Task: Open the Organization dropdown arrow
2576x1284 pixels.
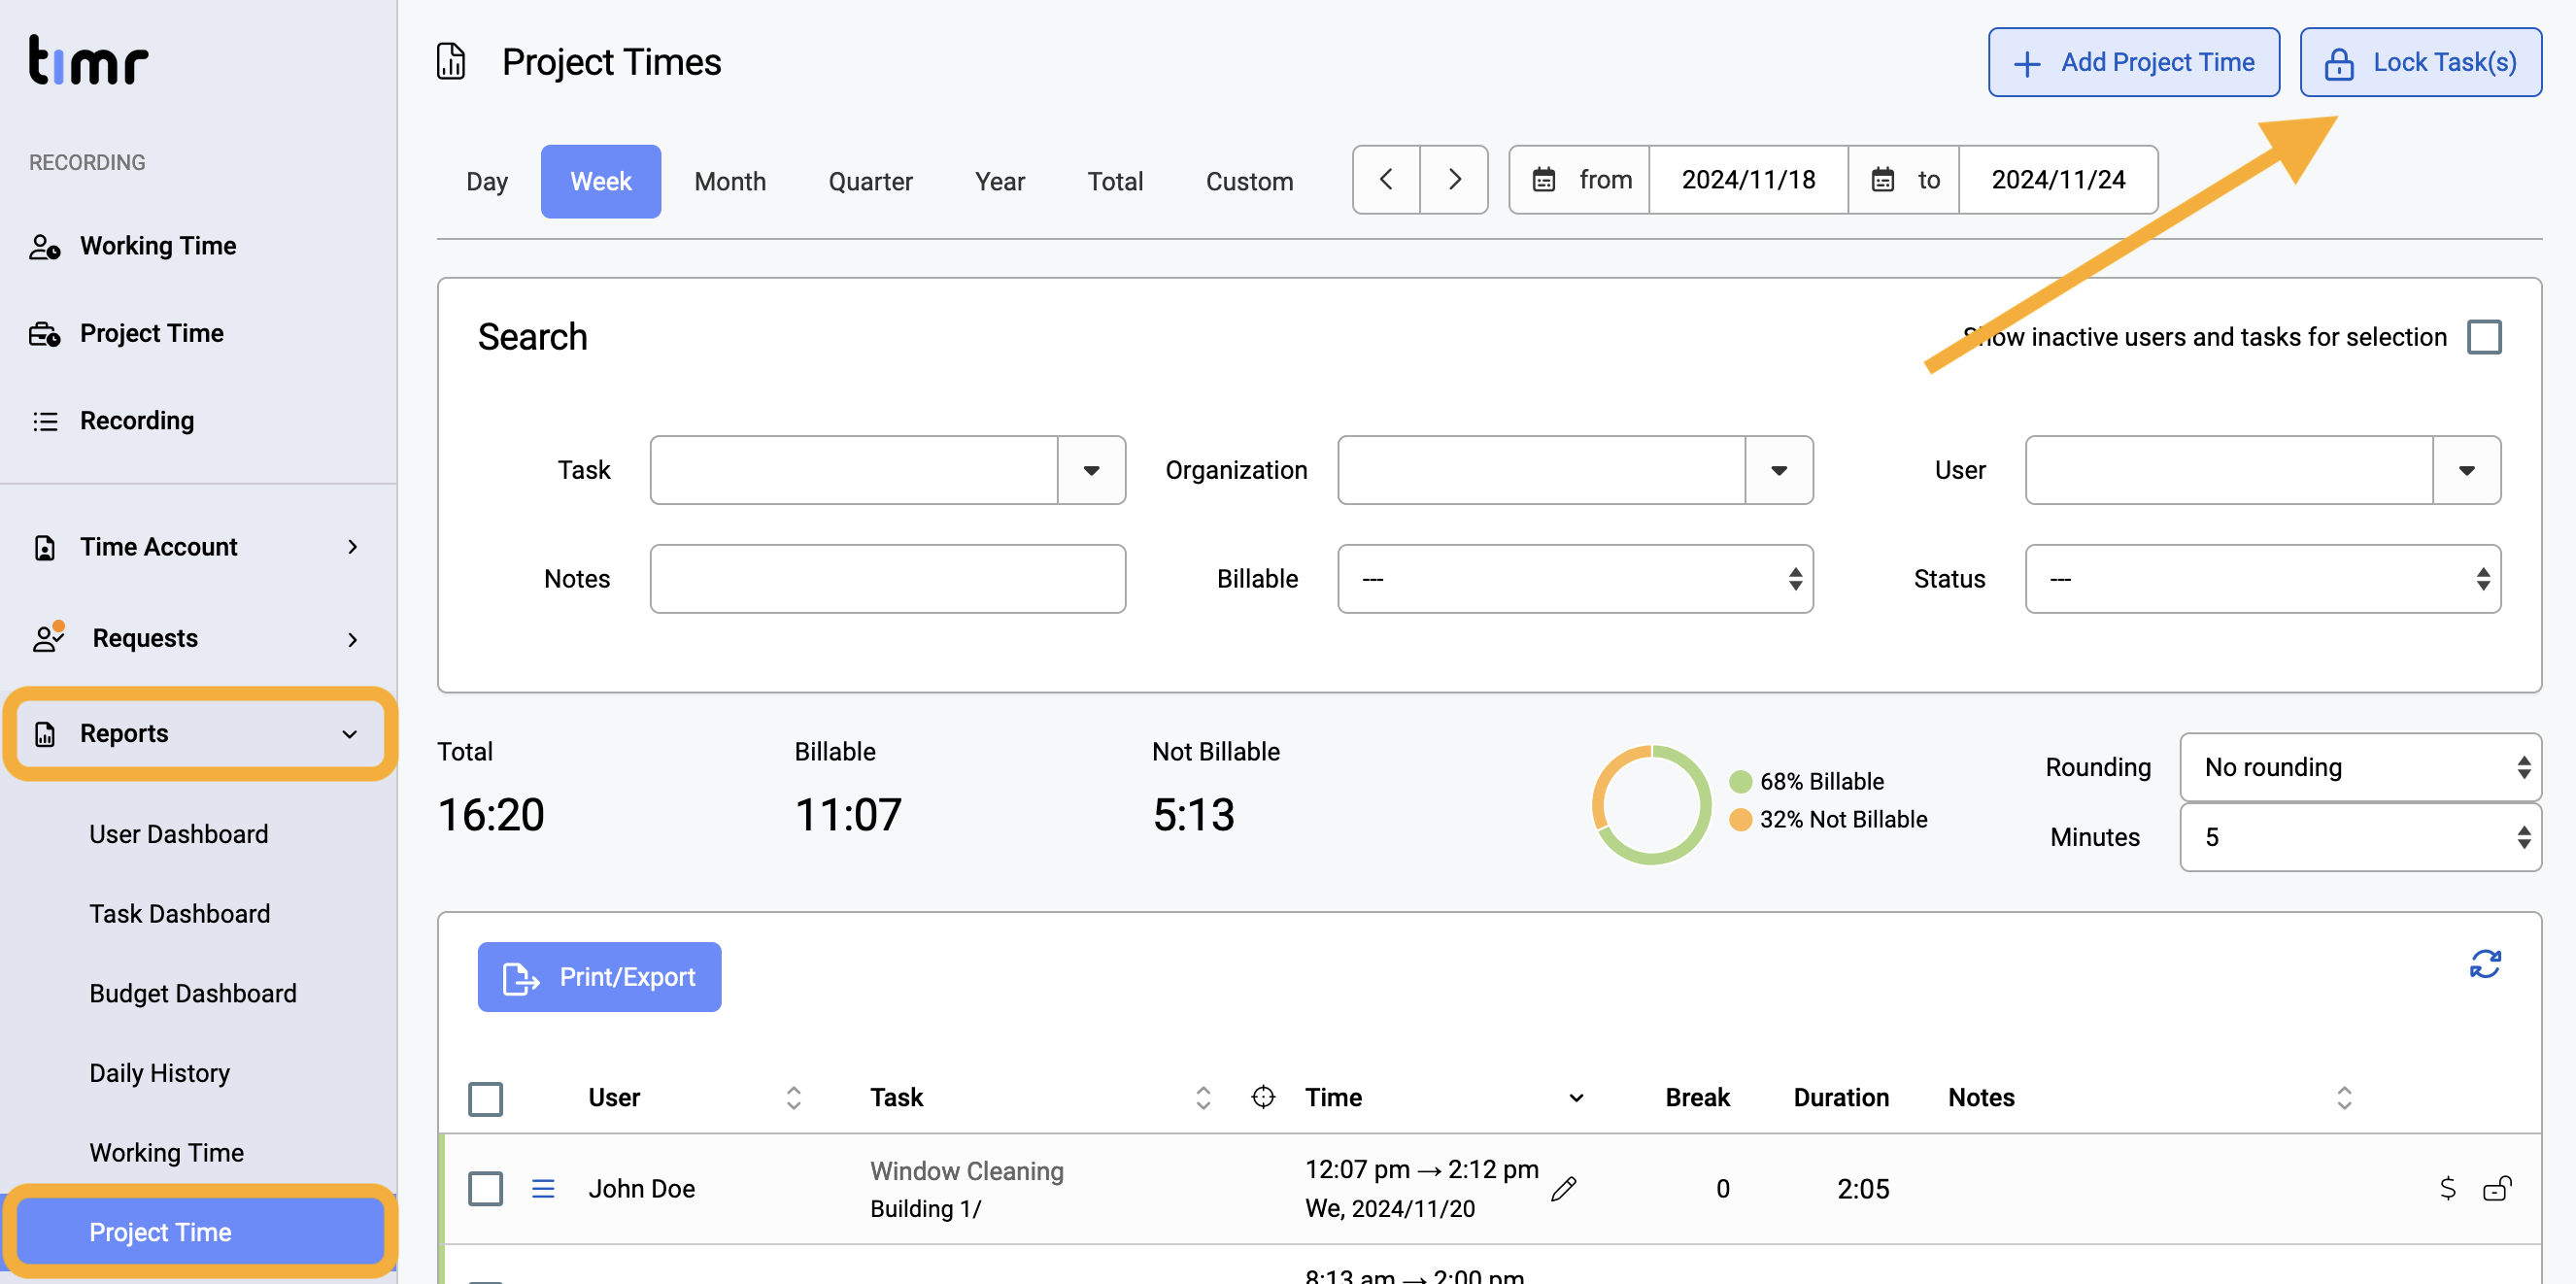Action: coord(1779,470)
